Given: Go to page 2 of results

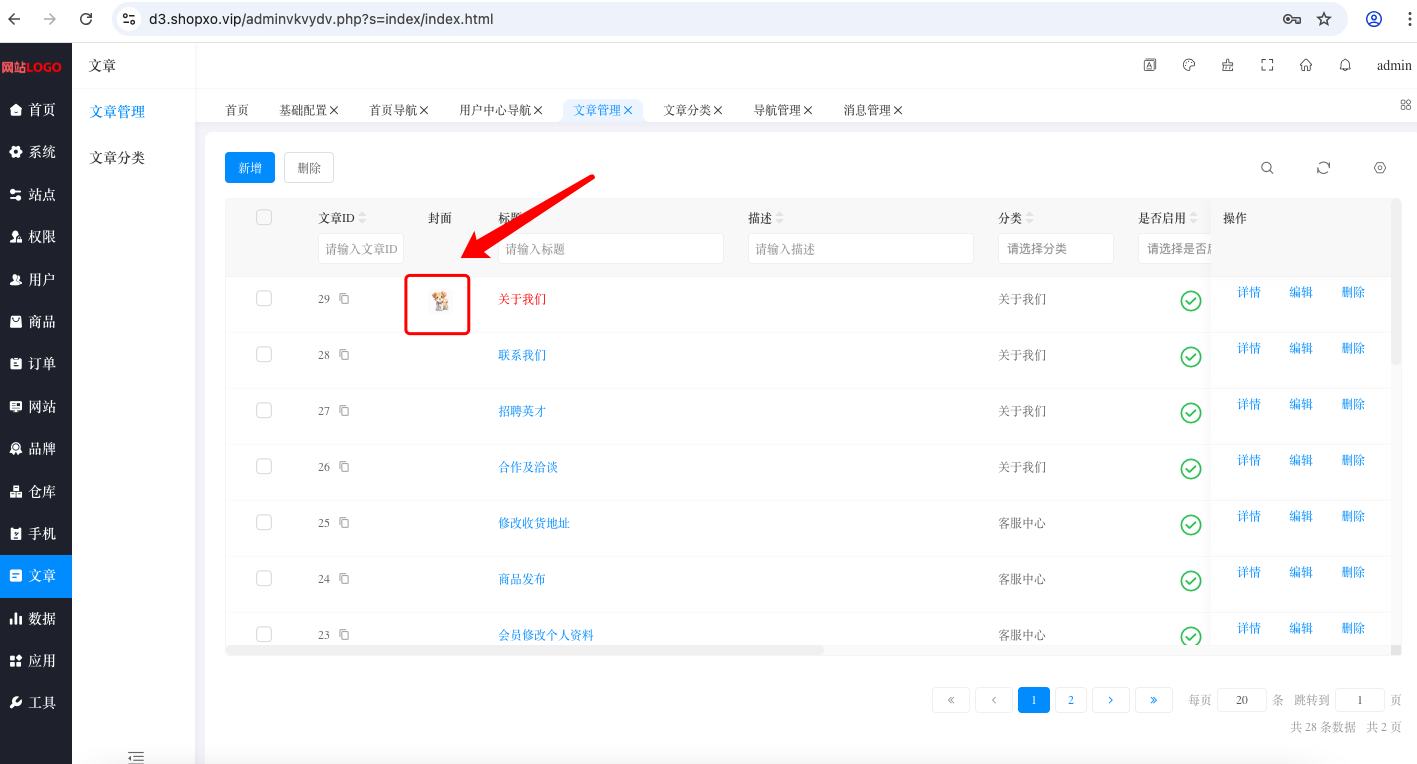Looking at the screenshot, I should [x=1071, y=700].
